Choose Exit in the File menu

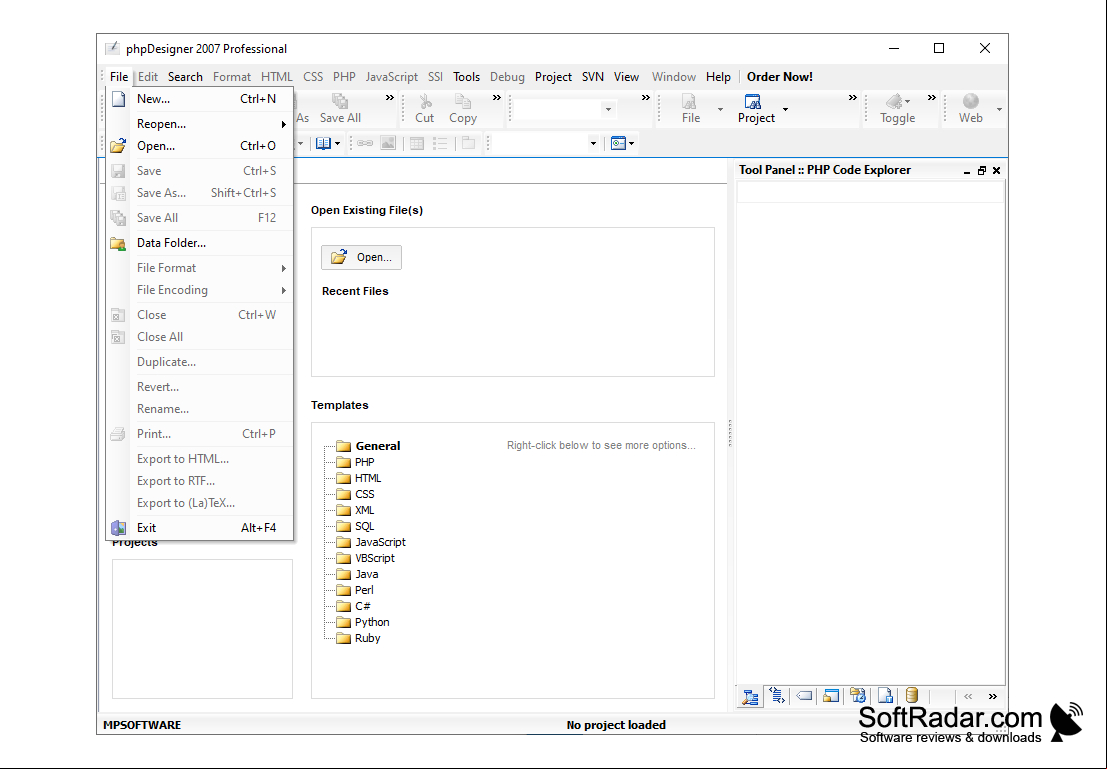click(x=200, y=527)
